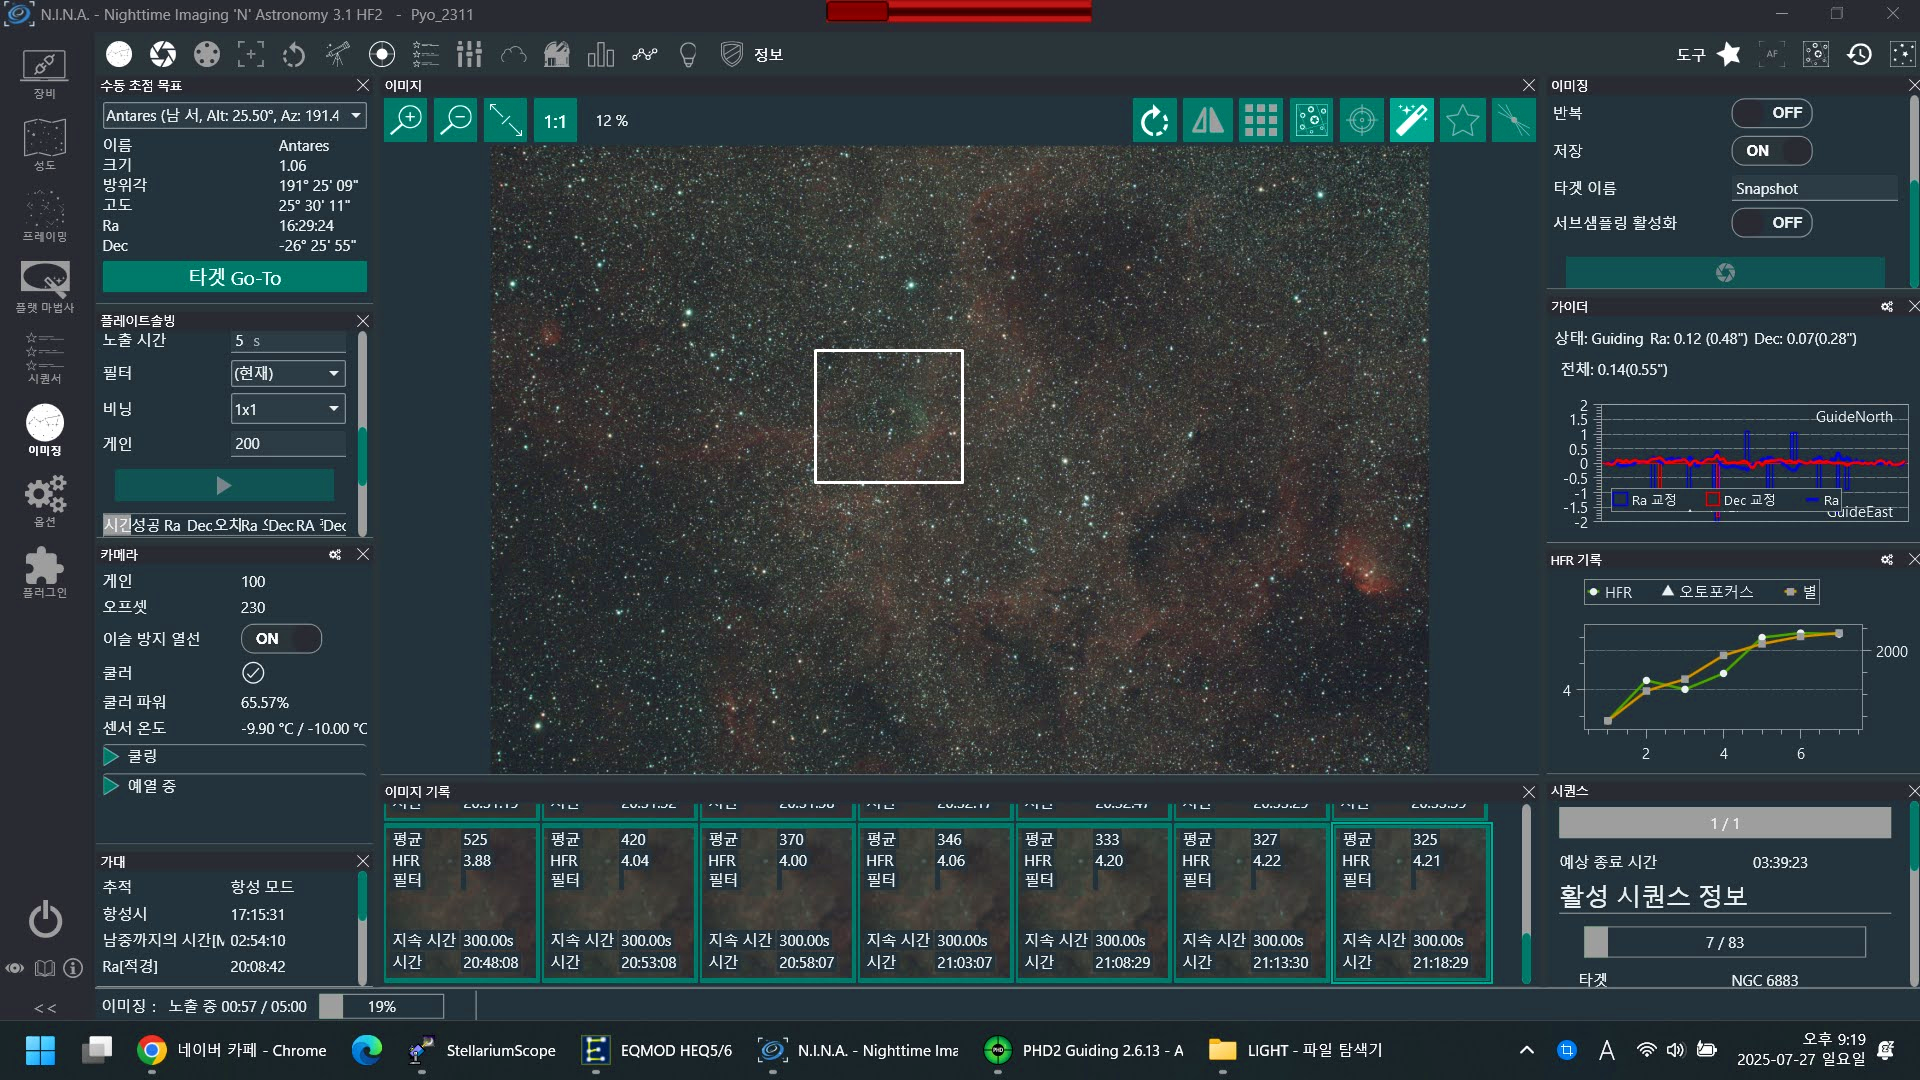
Task: Turn off the 저장 save toggle
Action: click(1771, 151)
